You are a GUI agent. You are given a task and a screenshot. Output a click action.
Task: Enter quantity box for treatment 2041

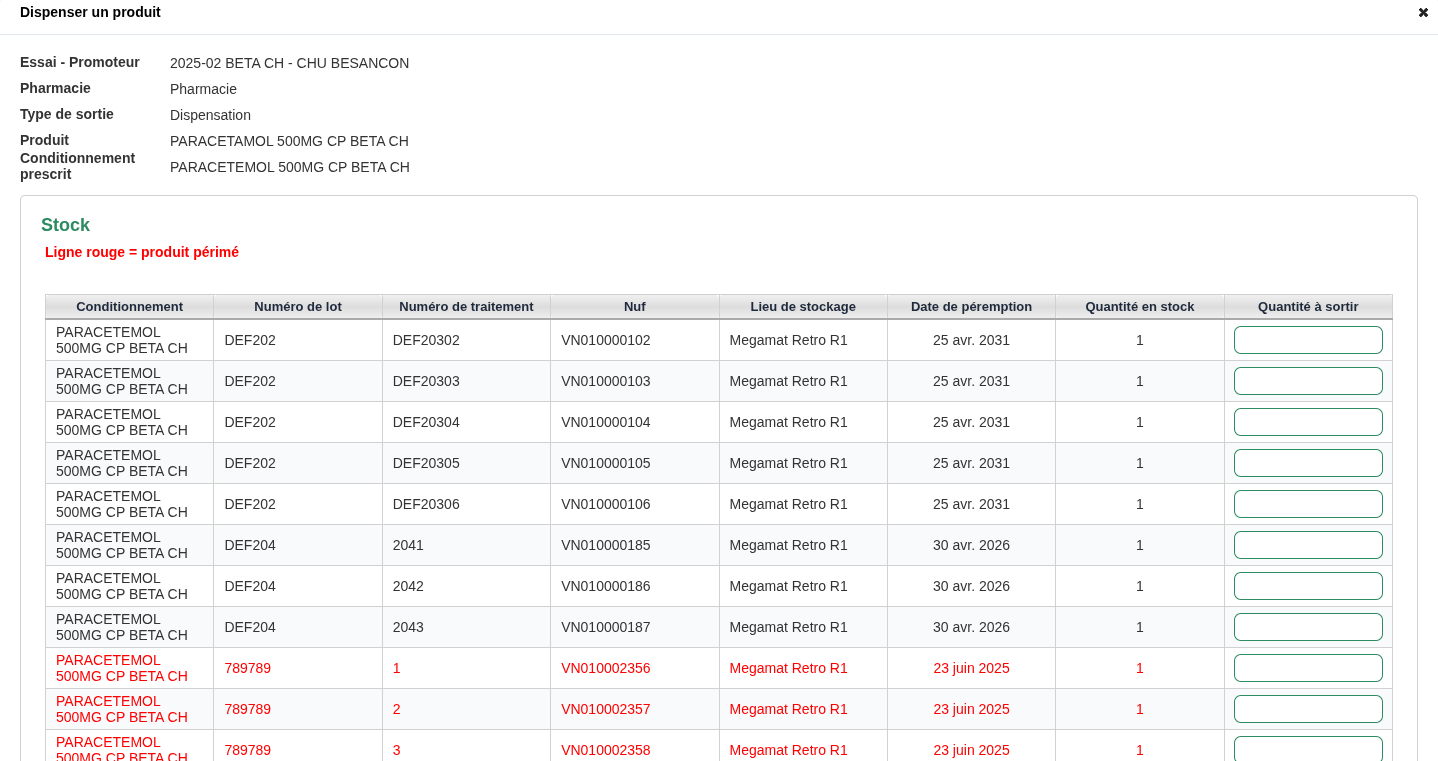click(x=1308, y=545)
